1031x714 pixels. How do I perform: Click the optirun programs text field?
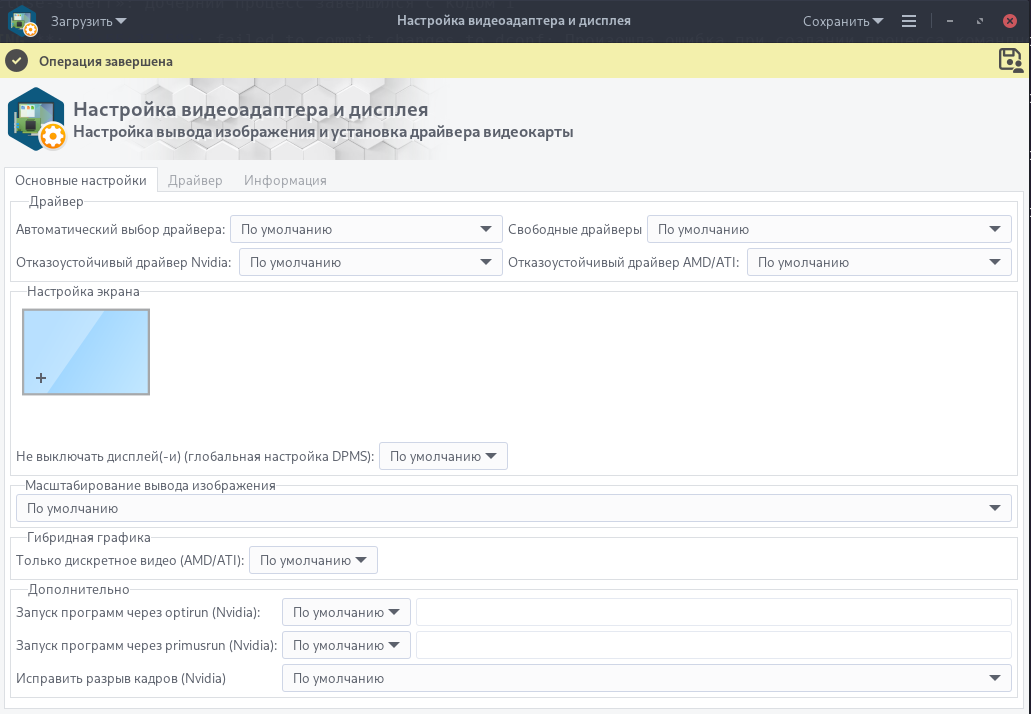tap(713, 612)
